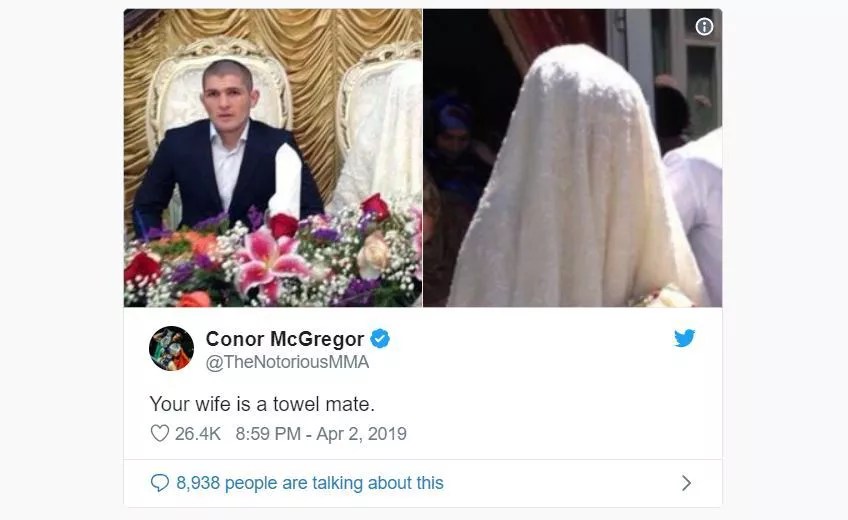The image size is (848, 520).
Task: Open the right photo of white veil
Action: [572, 158]
